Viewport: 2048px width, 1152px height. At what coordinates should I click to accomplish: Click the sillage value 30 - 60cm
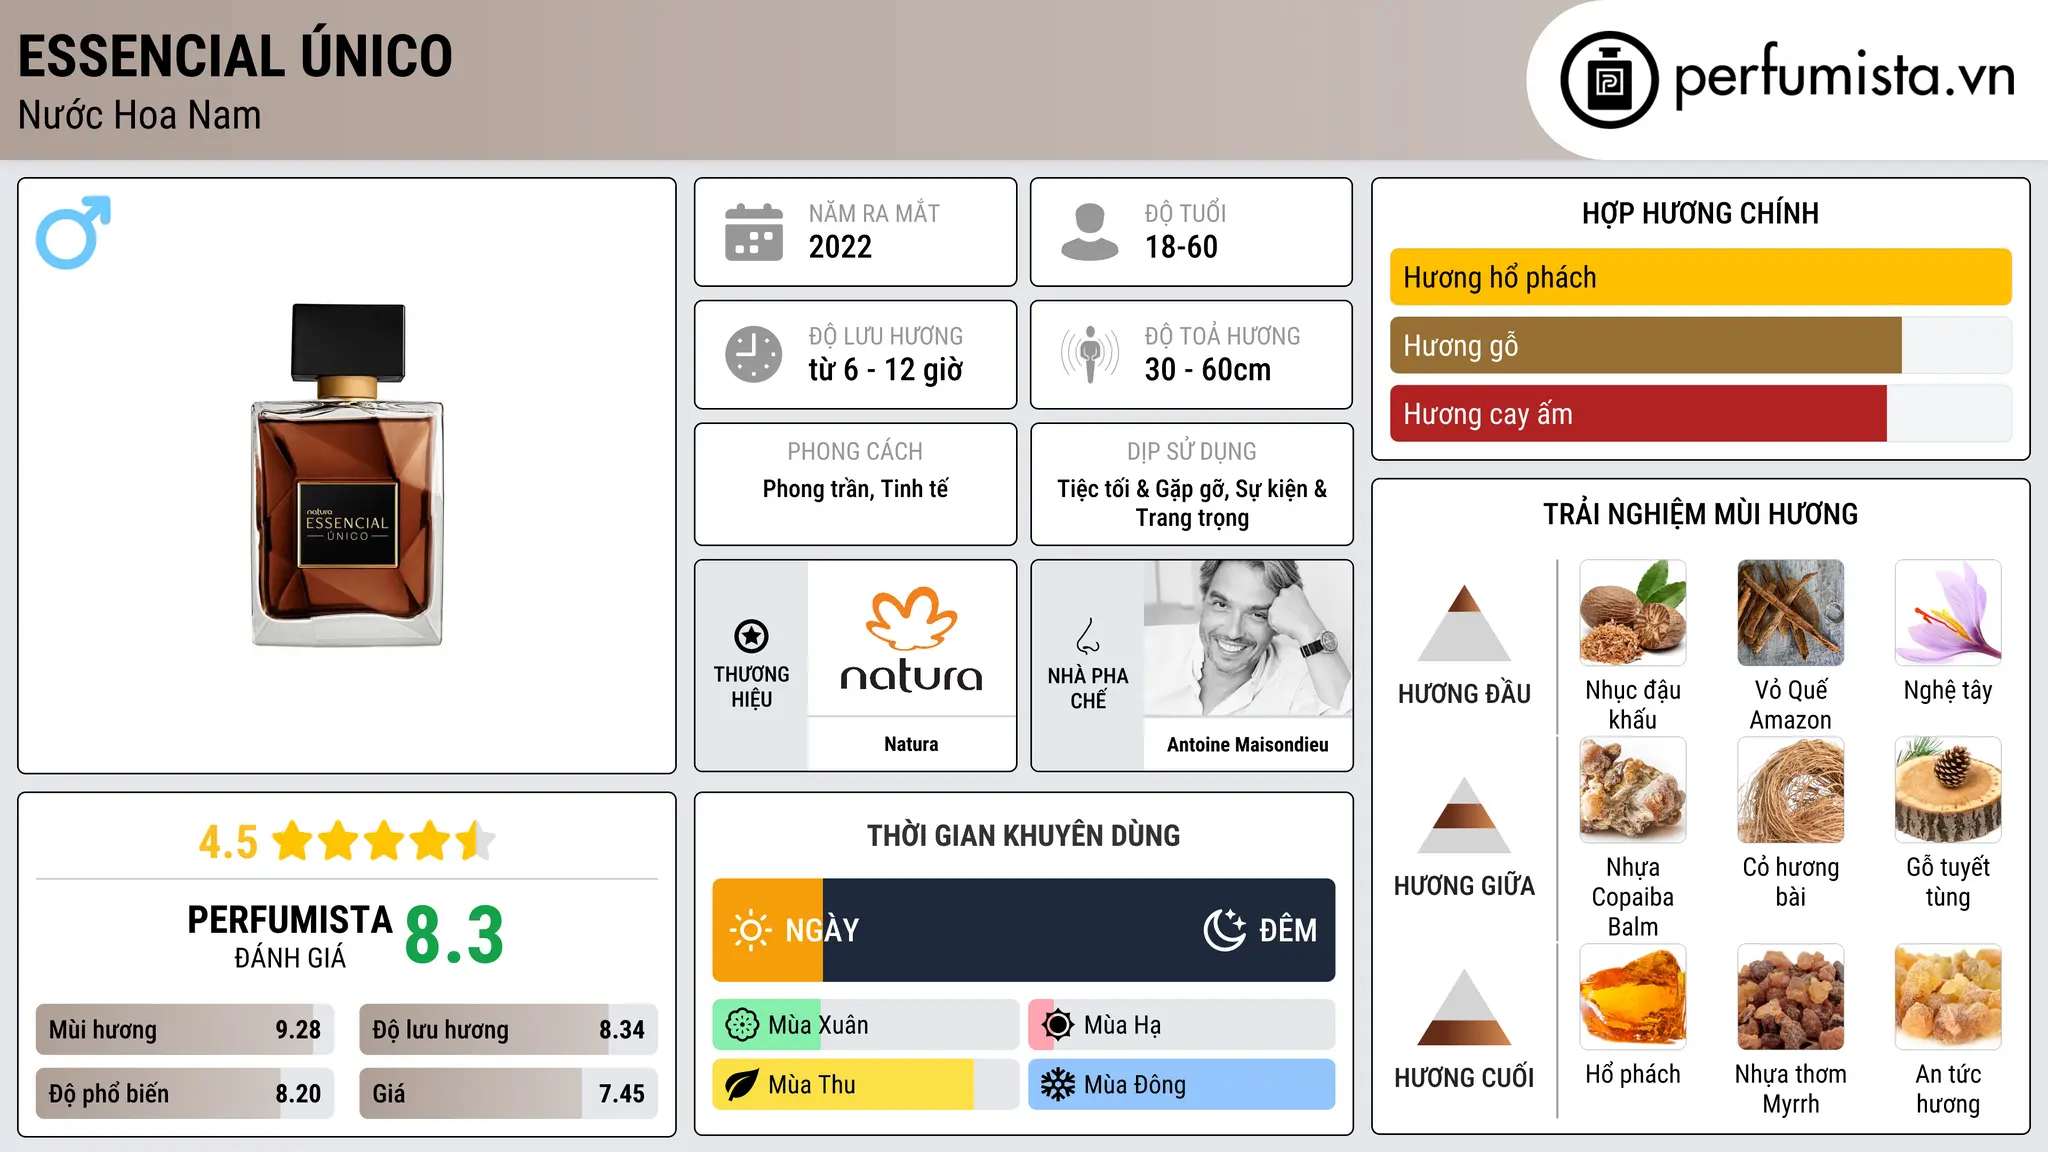coord(1208,370)
